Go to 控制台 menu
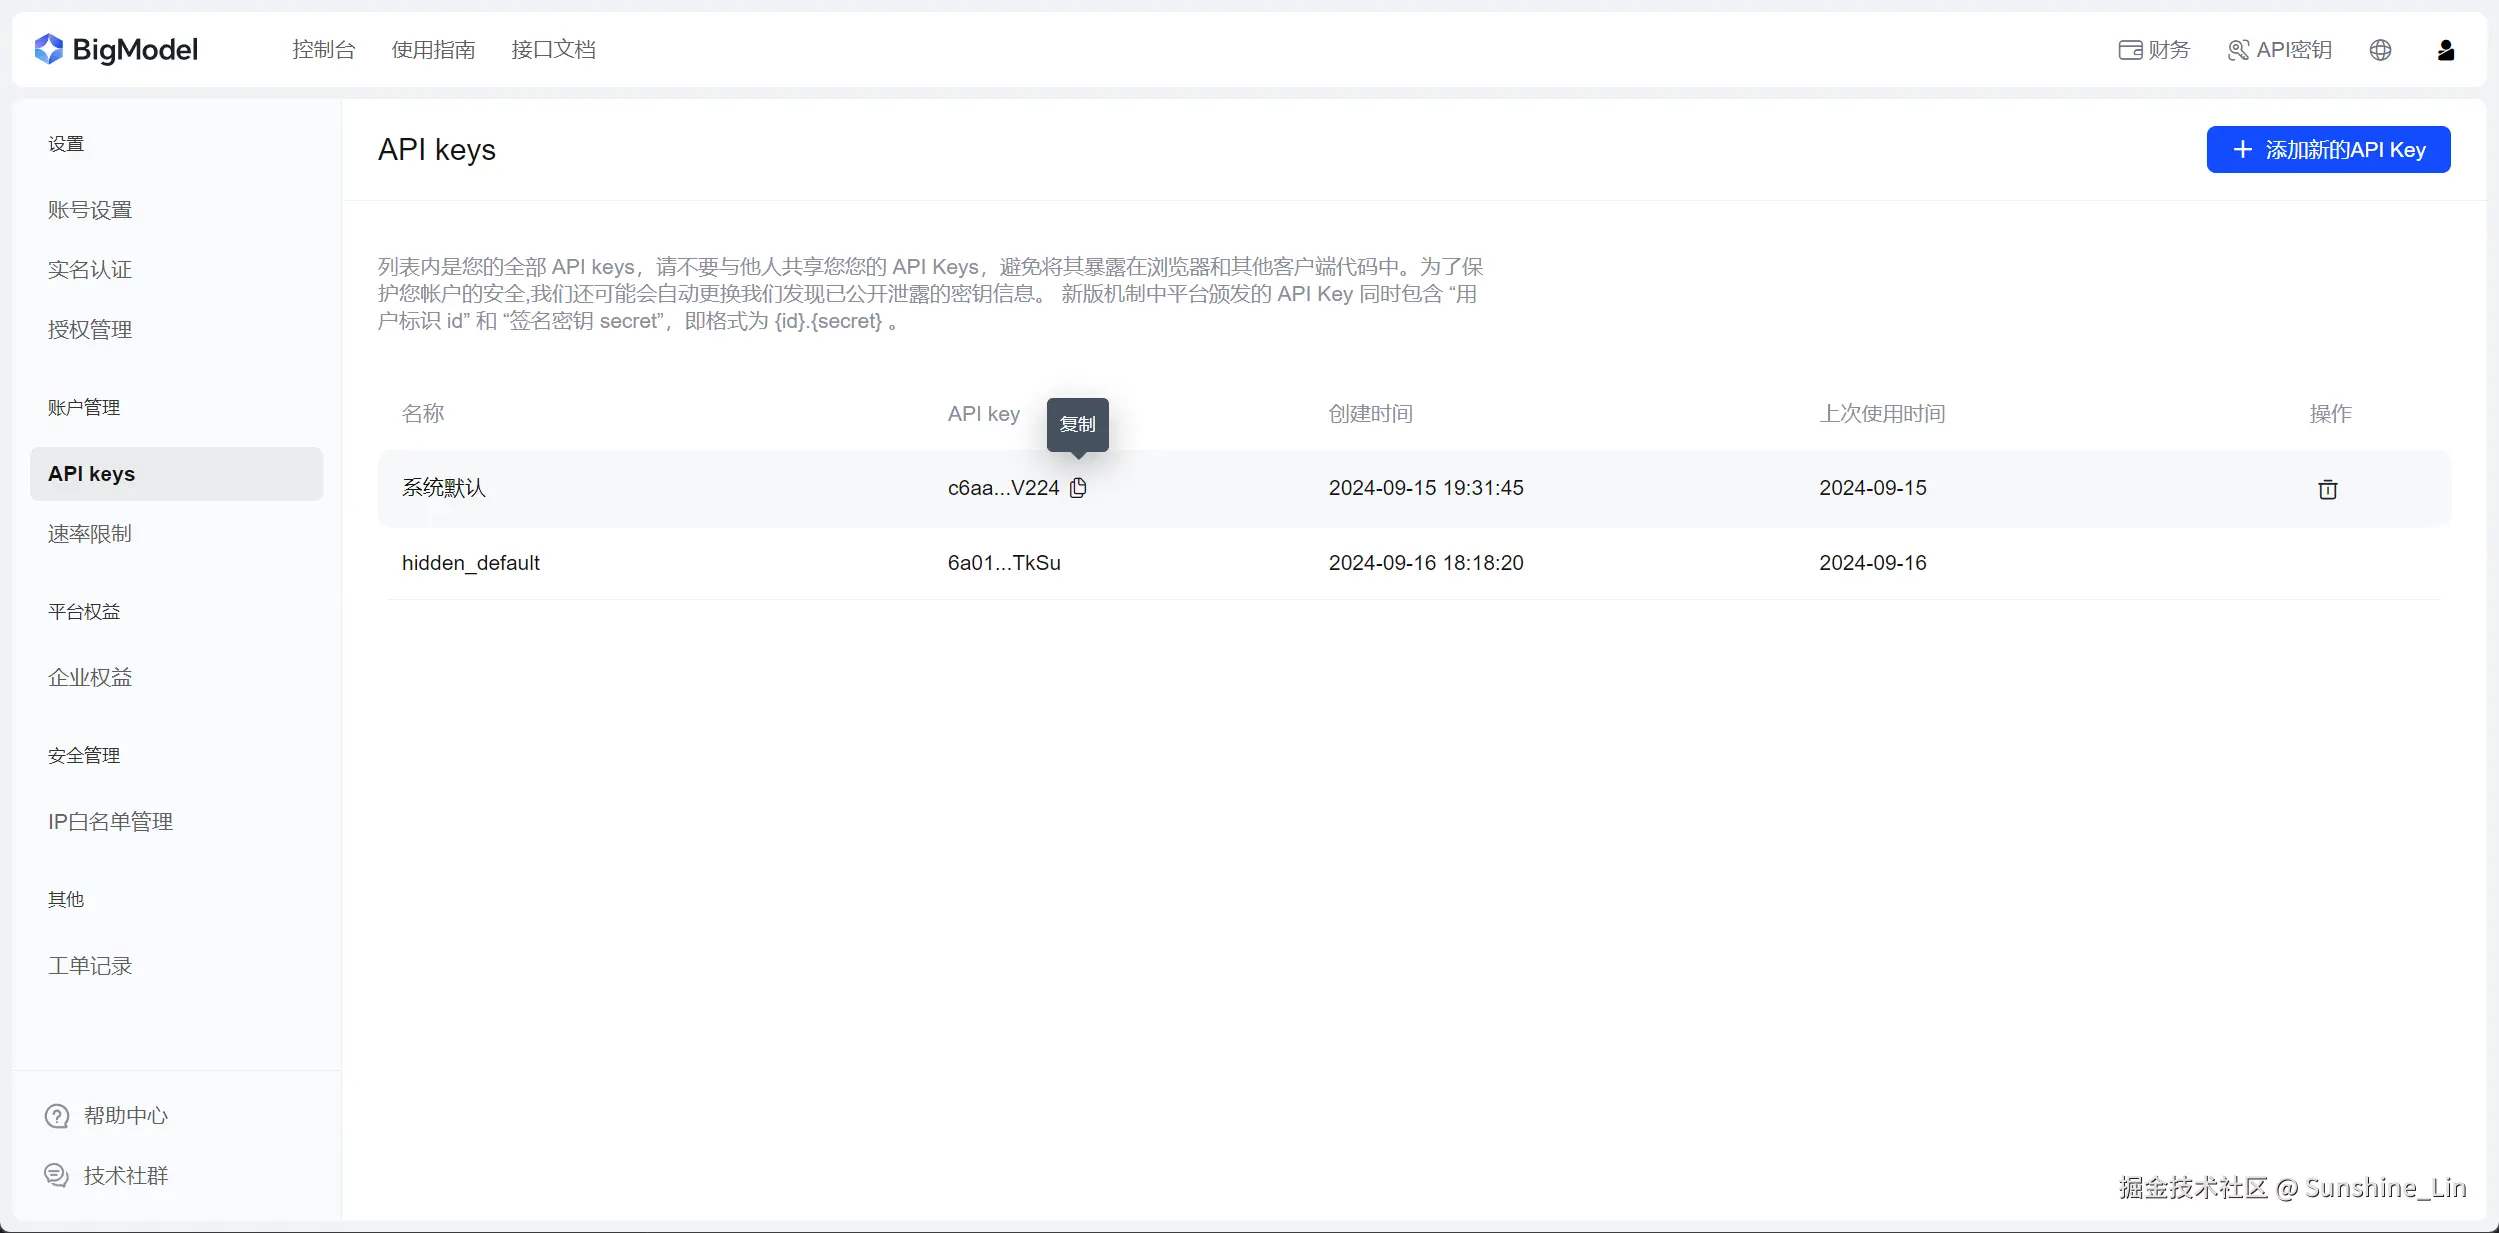 coord(323,50)
